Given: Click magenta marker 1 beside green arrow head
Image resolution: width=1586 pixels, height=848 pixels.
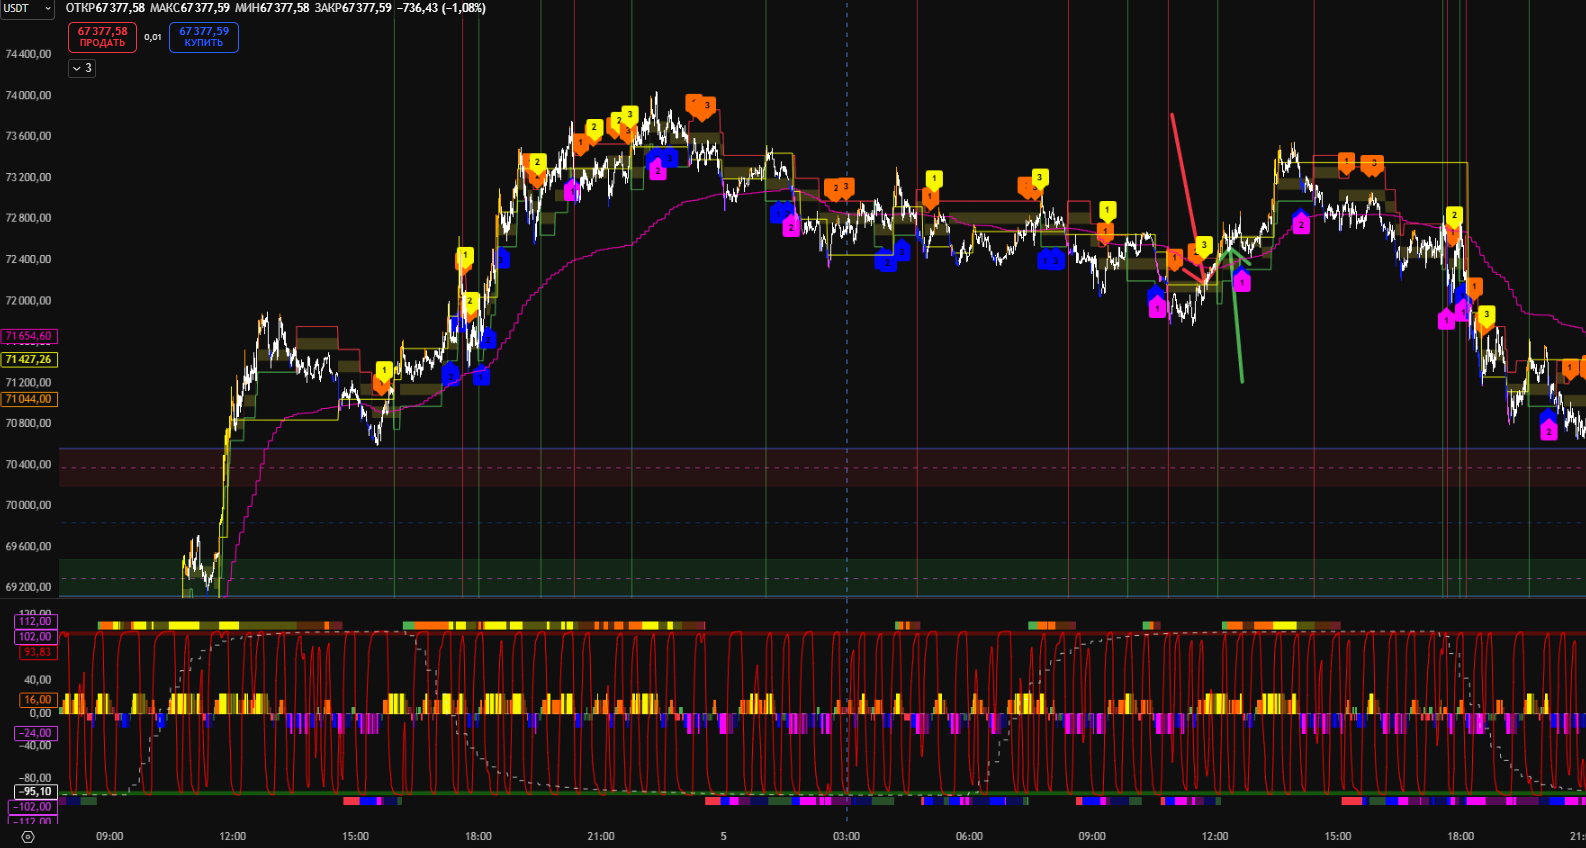Looking at the screenshot, I should [1241, 283].
